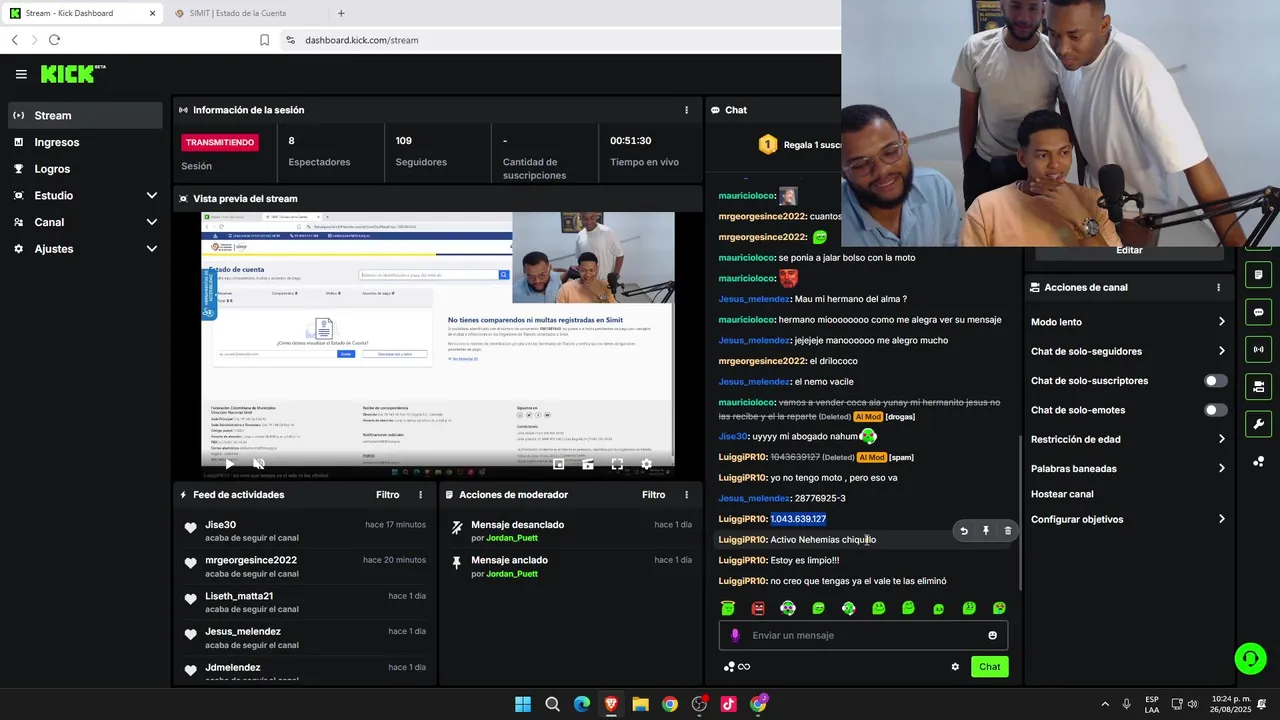Open the Acciones de moderador Filtro
Screen dimensions: 1280x720
pyautogui.click(x=653, y=495)
